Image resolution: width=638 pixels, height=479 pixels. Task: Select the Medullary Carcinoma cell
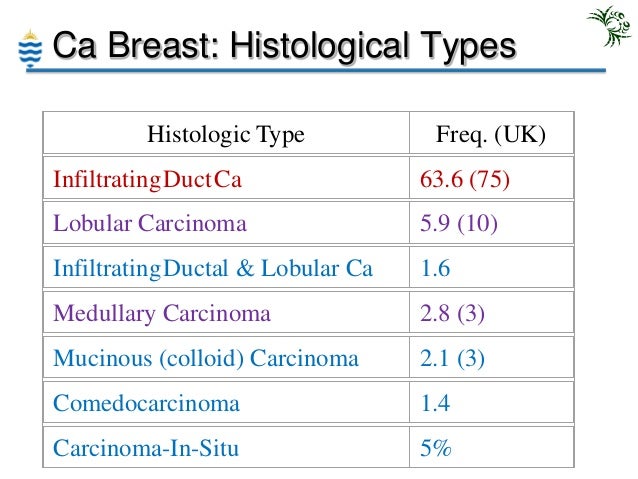[x=162, y=313]
